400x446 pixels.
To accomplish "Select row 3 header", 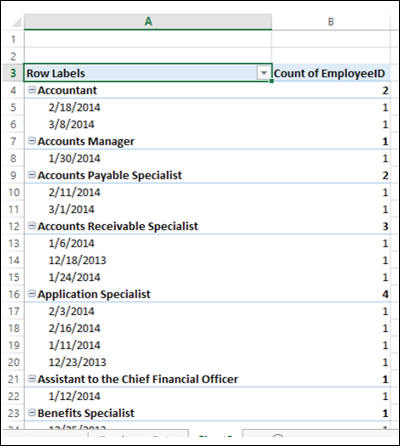I will (13, 73).
